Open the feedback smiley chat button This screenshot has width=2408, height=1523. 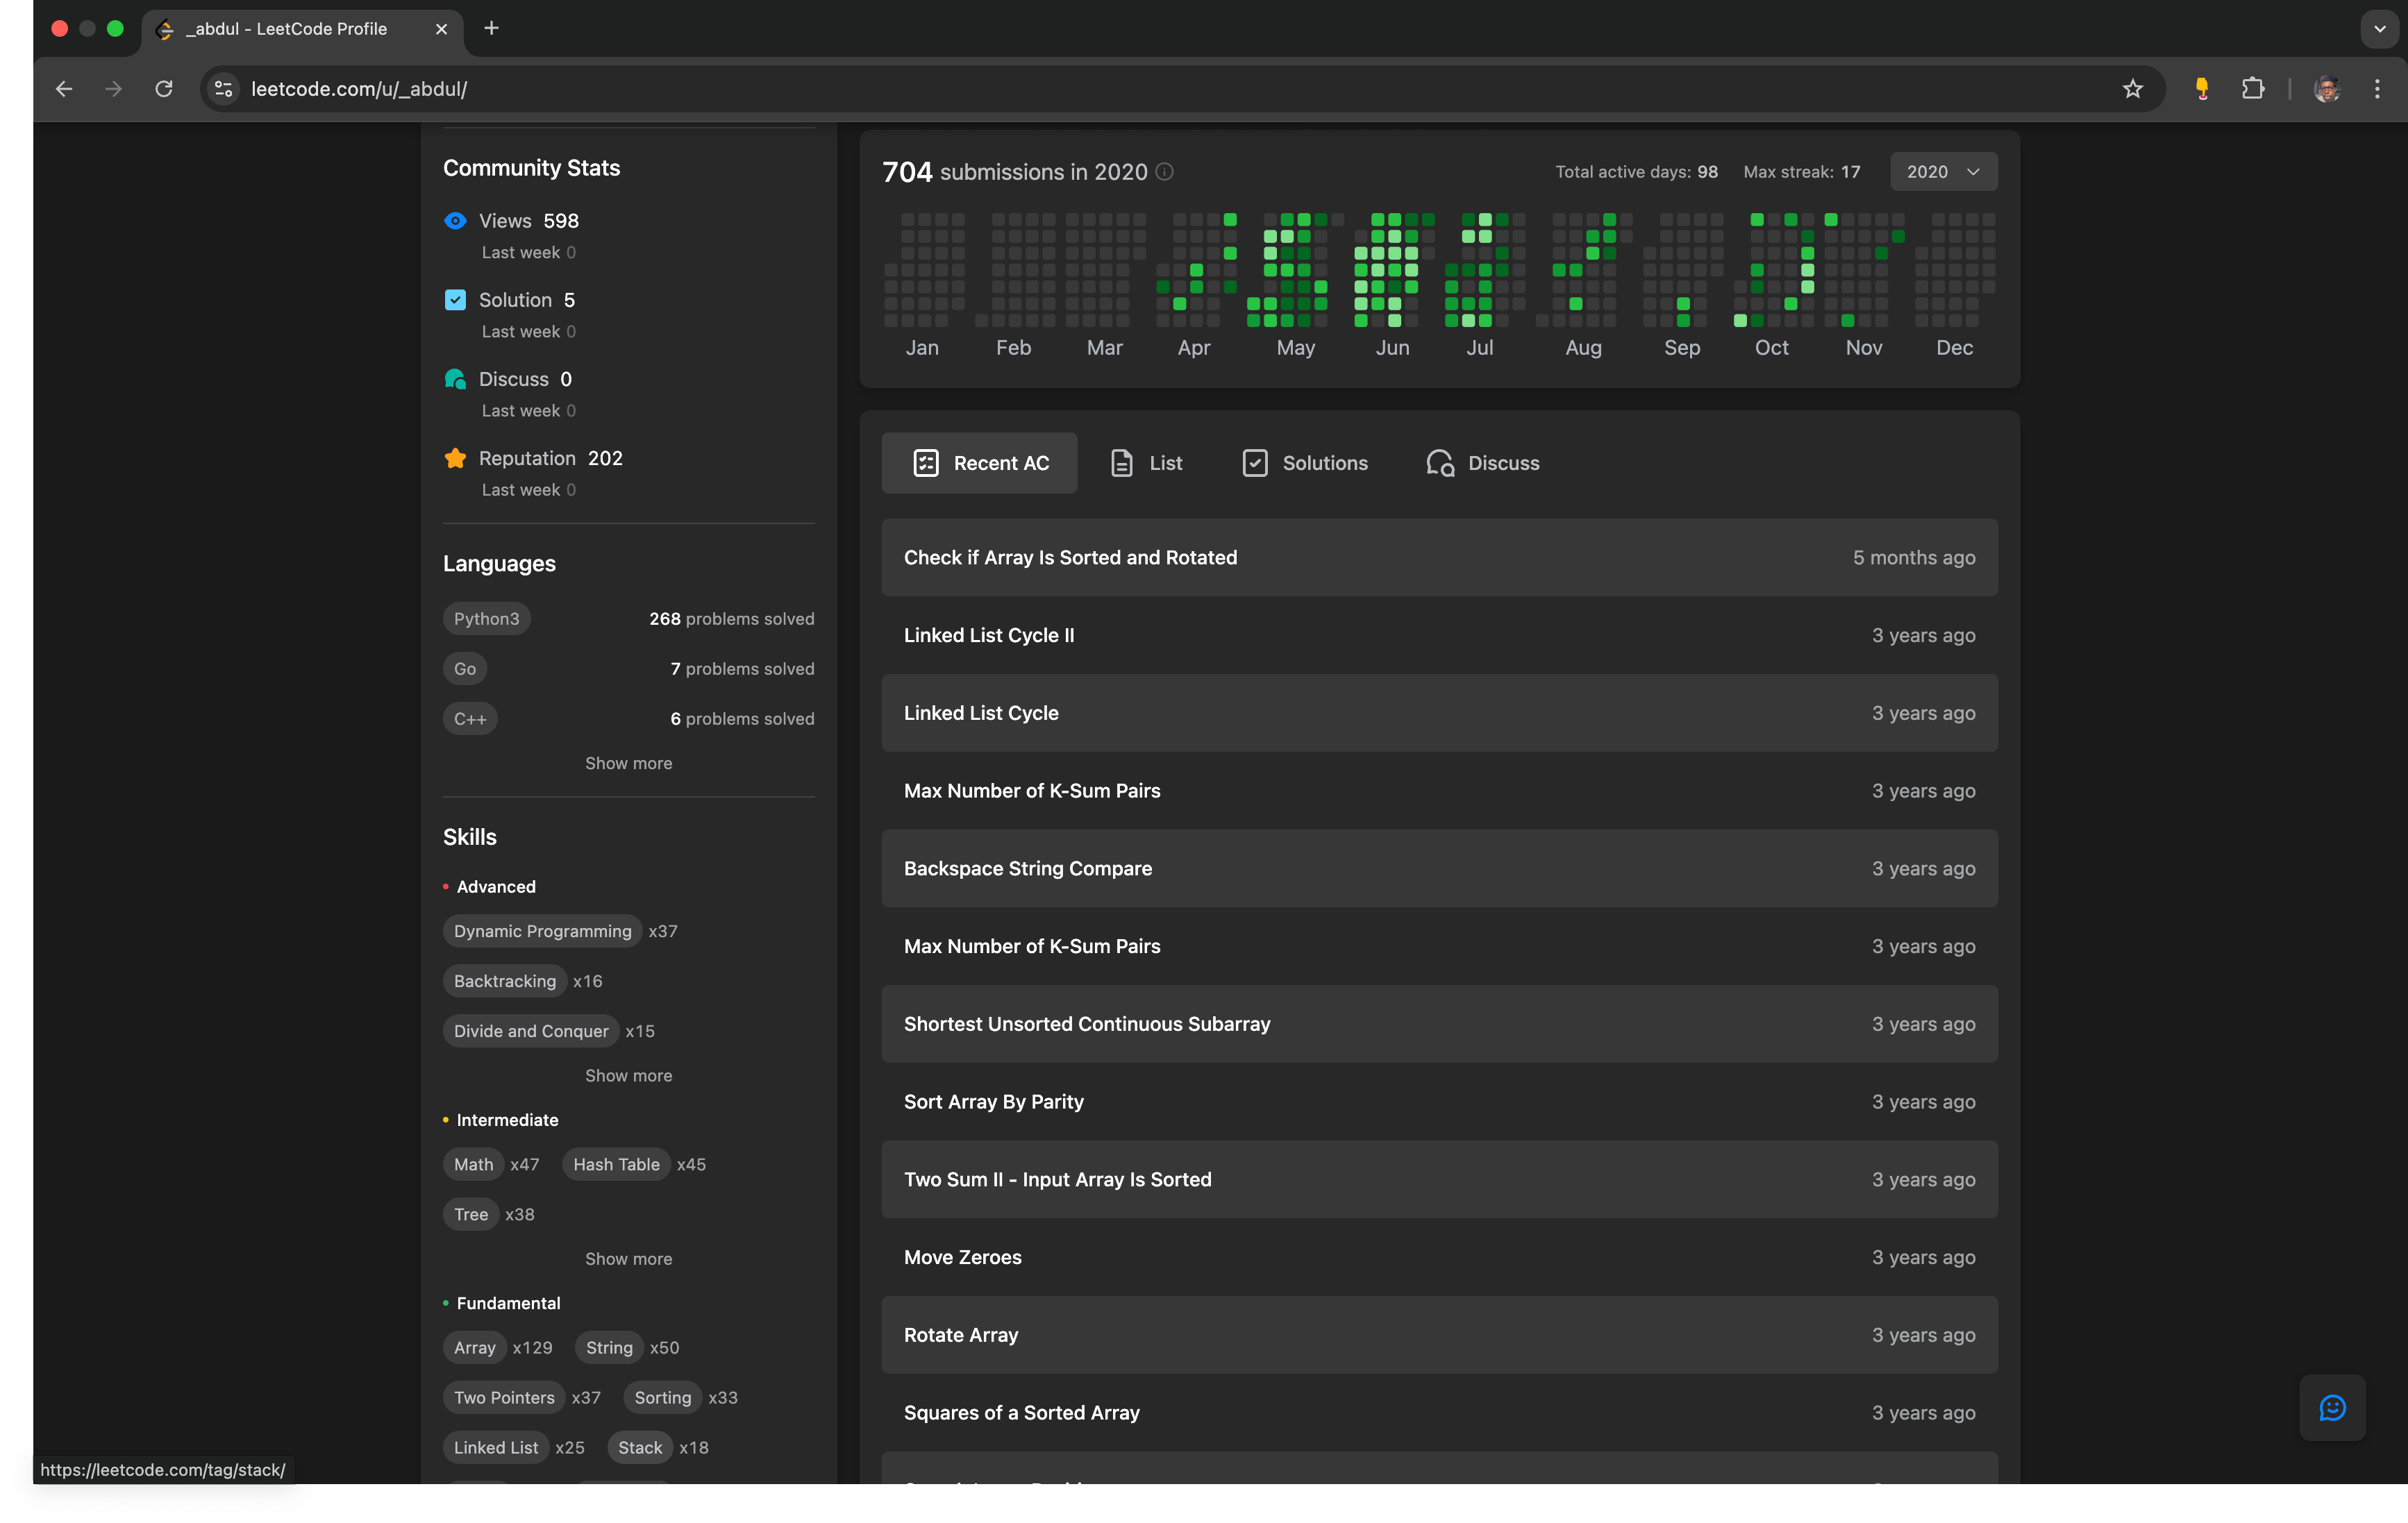pos(2332,1408)
